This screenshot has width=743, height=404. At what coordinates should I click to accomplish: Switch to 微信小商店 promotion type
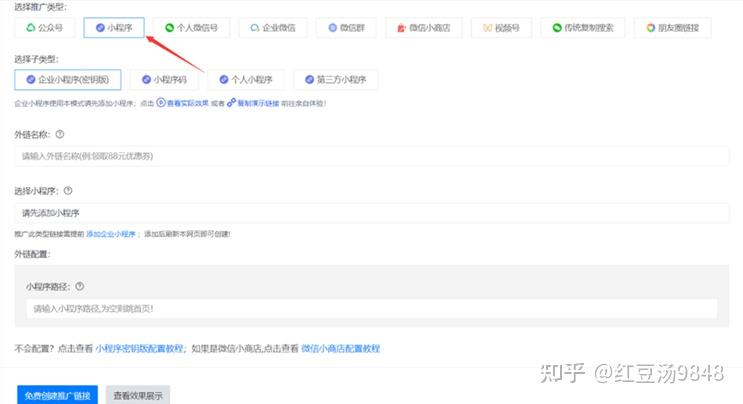pyautogui.click(x=424, y=28)
